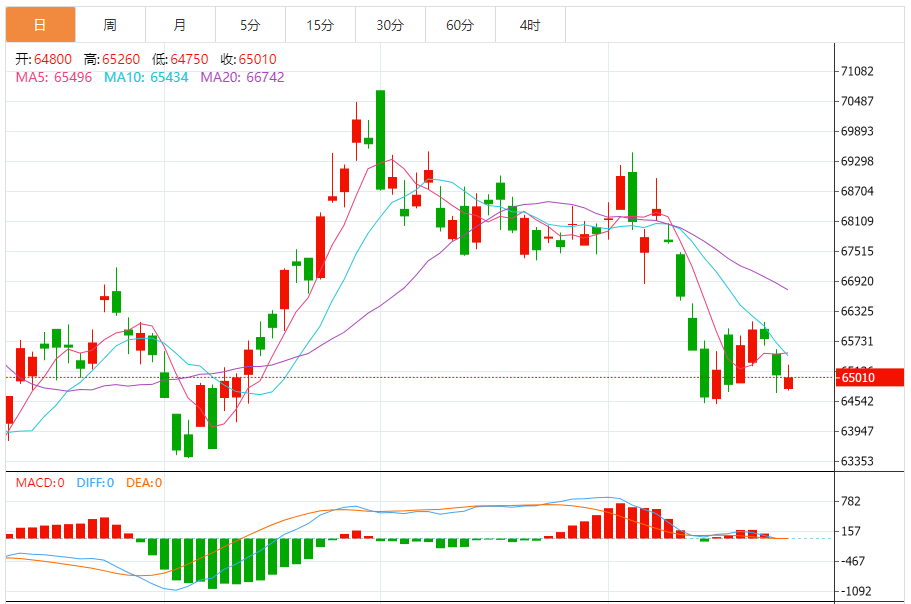Click the 64542 price axis label
Screen dimensions: 911x604
pyautogui.click(x=858, y=401)
